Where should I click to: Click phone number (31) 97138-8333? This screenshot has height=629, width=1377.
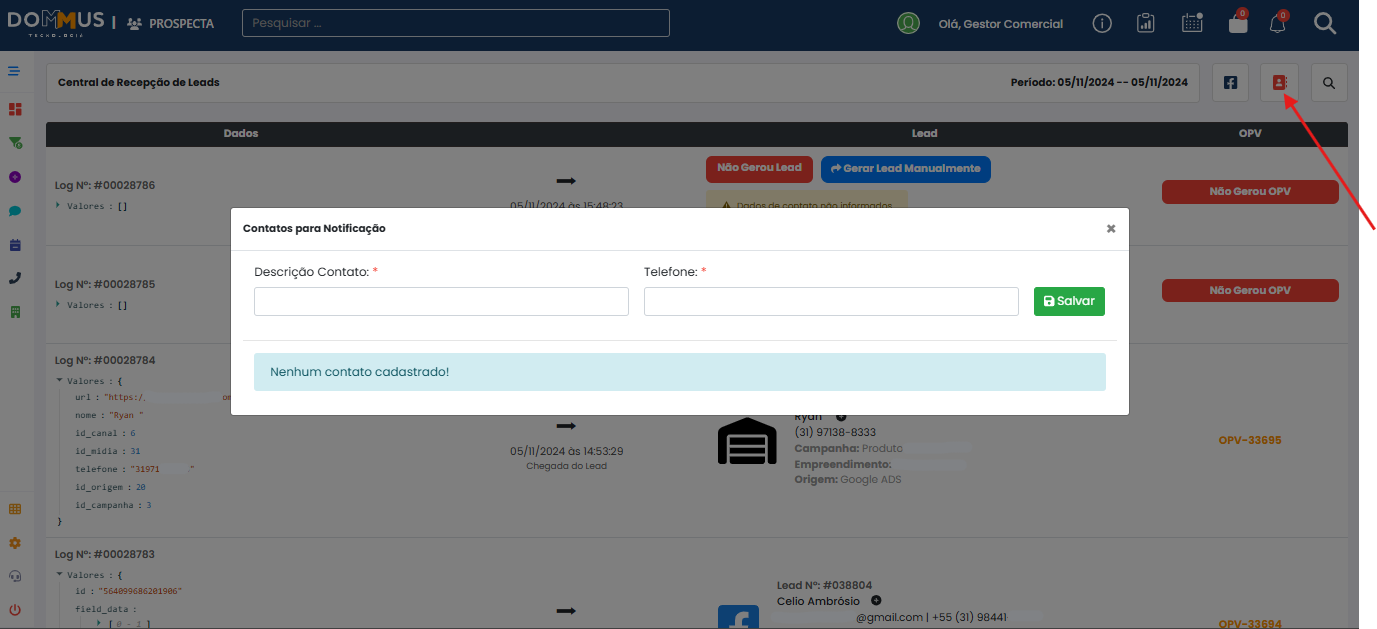(x=835, y=433)
